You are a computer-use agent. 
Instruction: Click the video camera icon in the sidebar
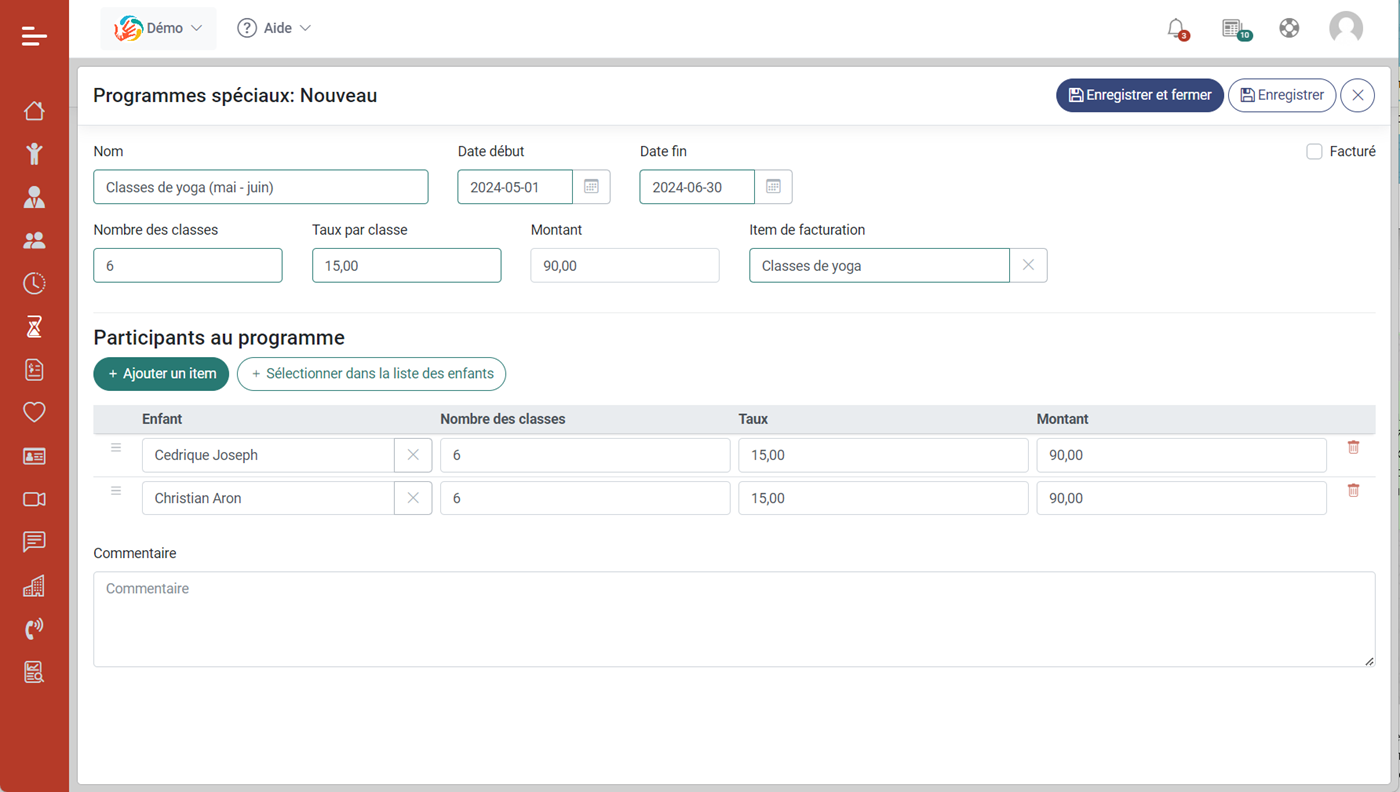34,499
